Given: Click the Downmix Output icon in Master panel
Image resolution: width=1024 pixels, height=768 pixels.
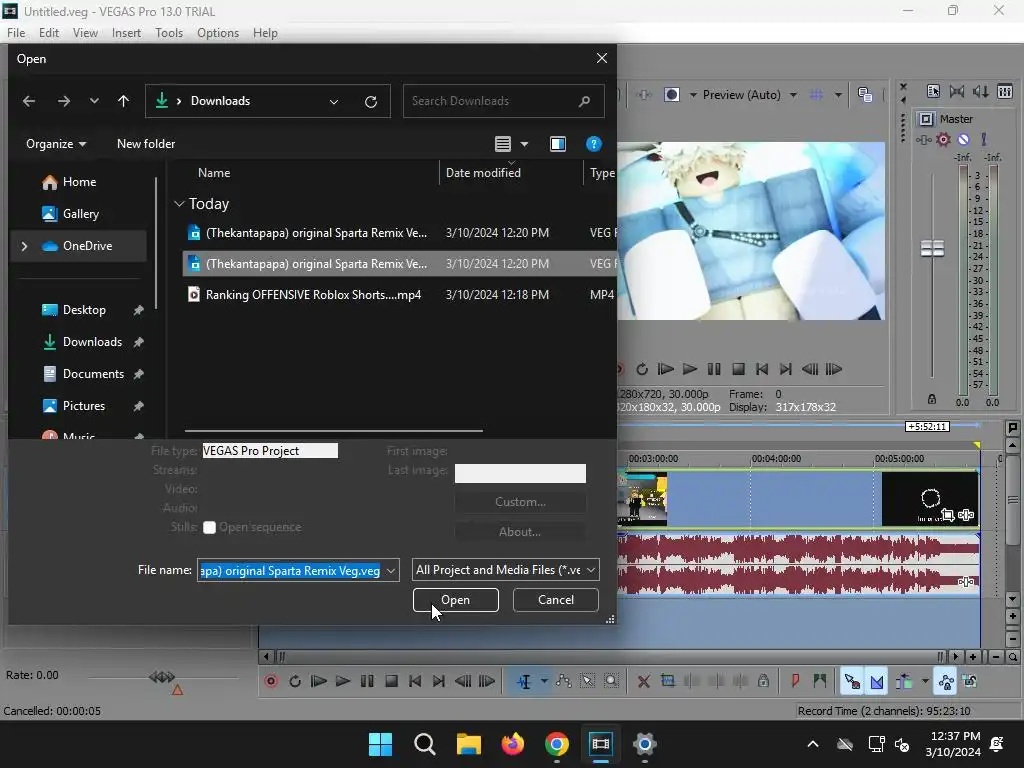Looking at the screenshot, I should click(957, 91).
